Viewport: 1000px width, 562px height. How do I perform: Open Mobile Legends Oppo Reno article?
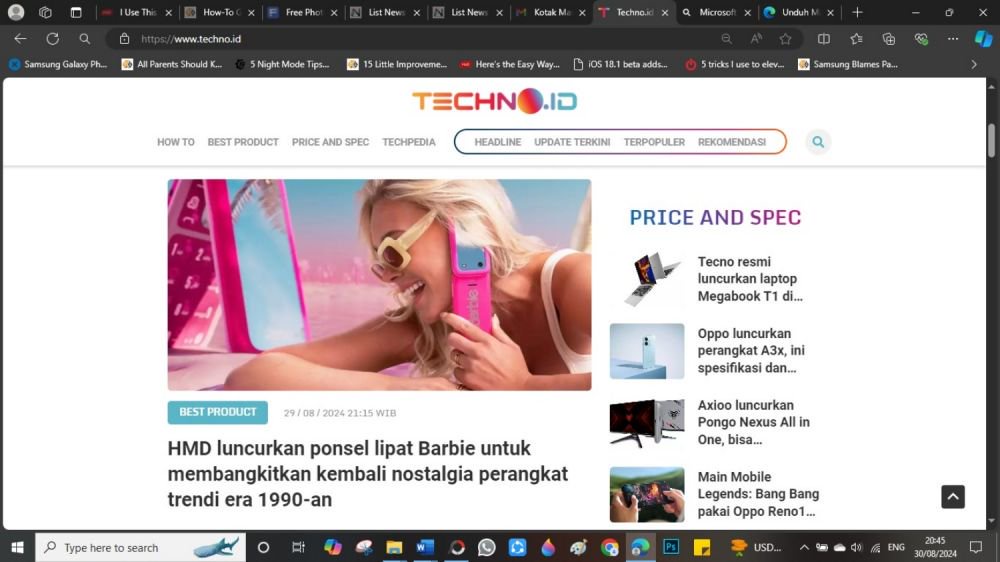758,494
